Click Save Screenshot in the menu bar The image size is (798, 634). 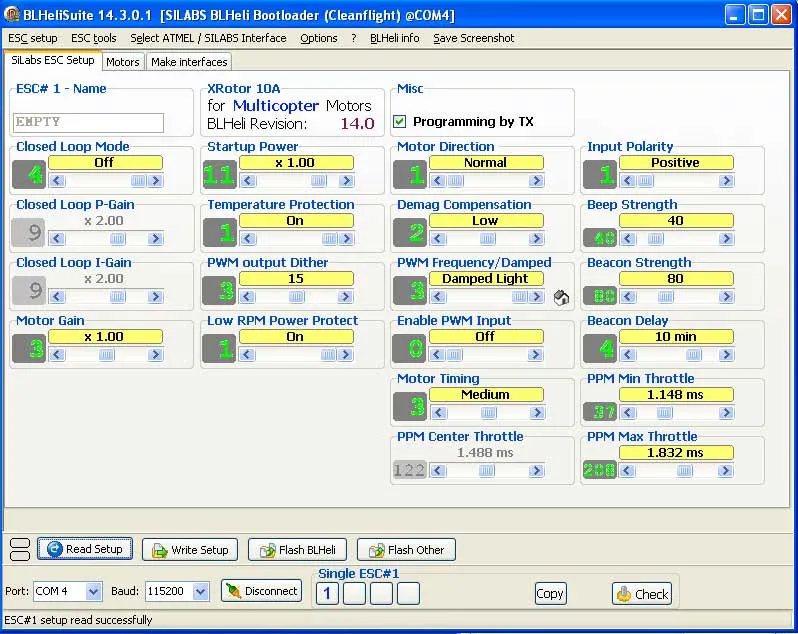(x=473, y=38)
